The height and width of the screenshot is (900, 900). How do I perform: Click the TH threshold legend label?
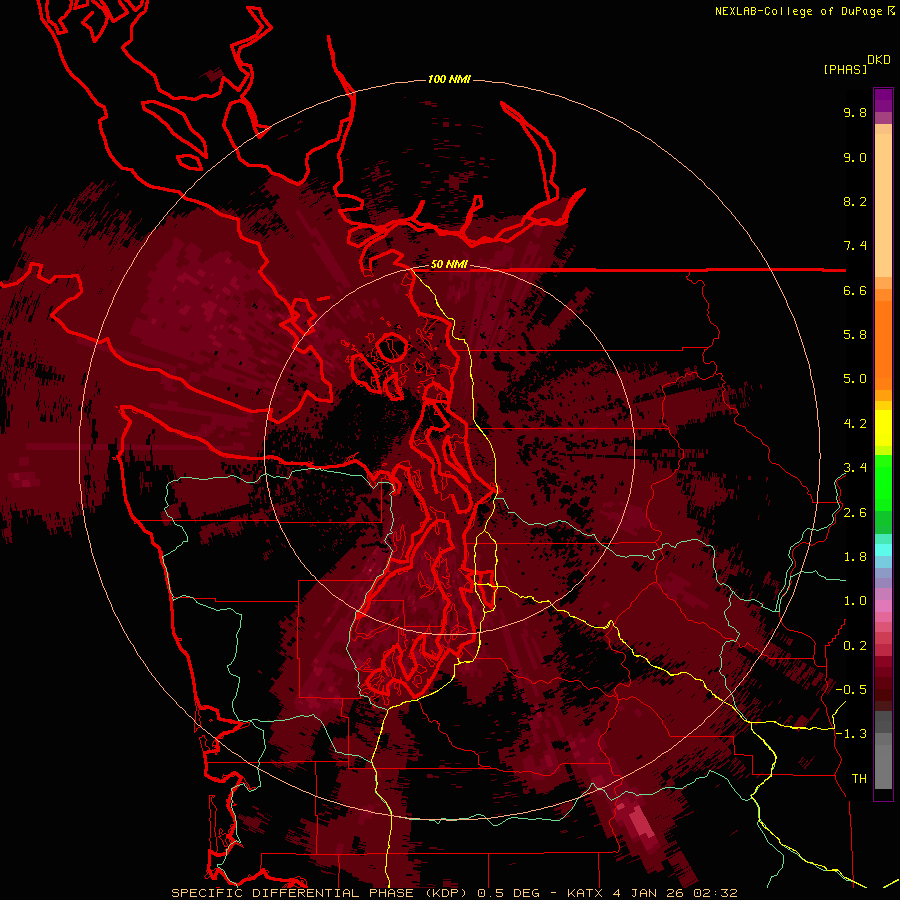(859, 779)
